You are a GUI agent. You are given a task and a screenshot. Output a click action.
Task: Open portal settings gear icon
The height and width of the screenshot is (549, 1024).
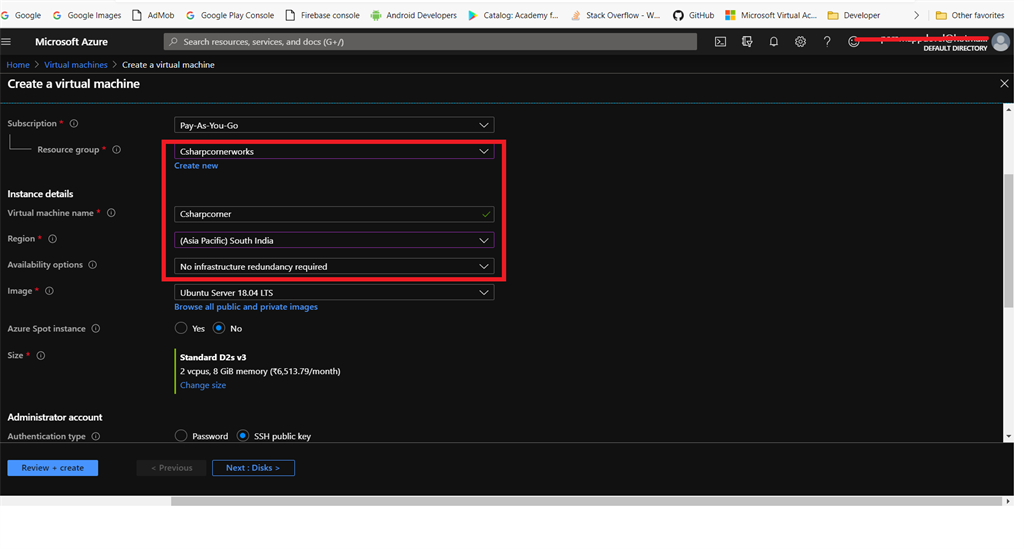coord(801,42)
